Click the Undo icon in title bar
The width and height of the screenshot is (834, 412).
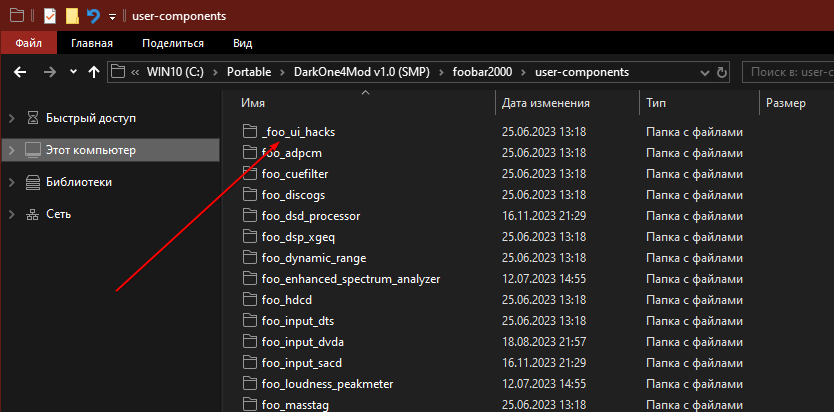pyautogui.click(x=94, y=16)
